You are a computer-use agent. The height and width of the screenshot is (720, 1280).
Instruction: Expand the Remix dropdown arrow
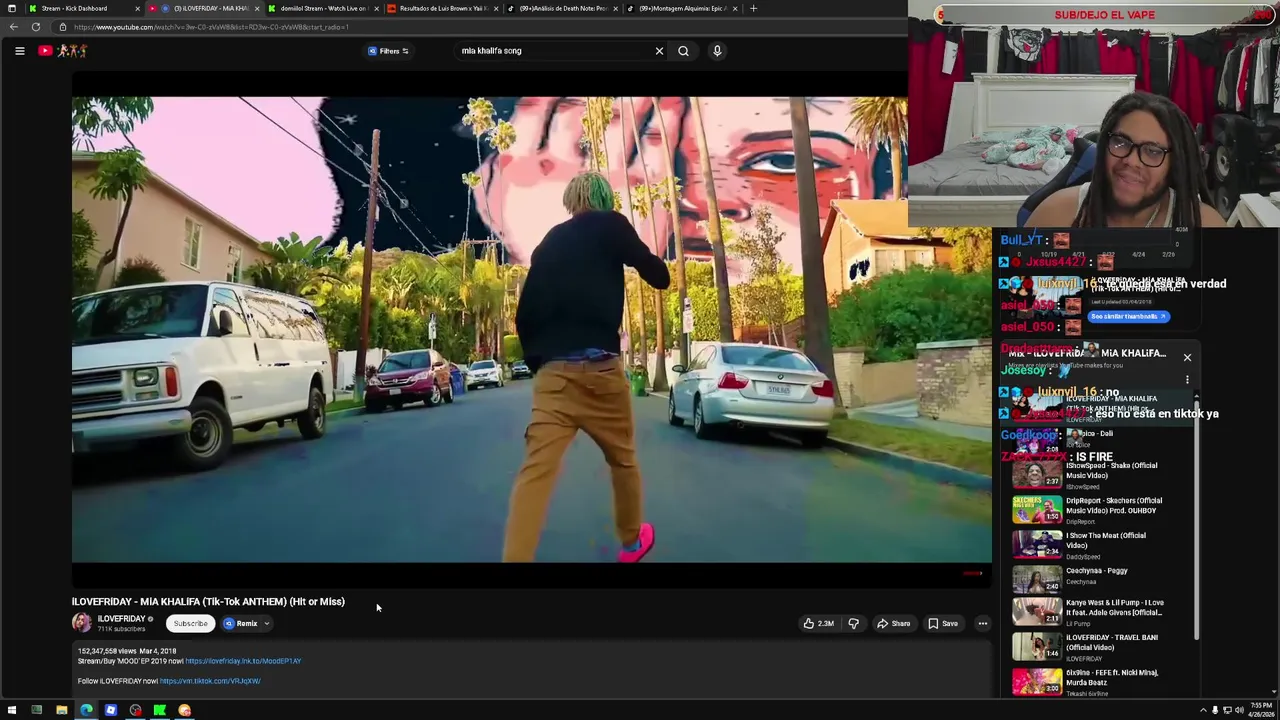click(267, 623)
